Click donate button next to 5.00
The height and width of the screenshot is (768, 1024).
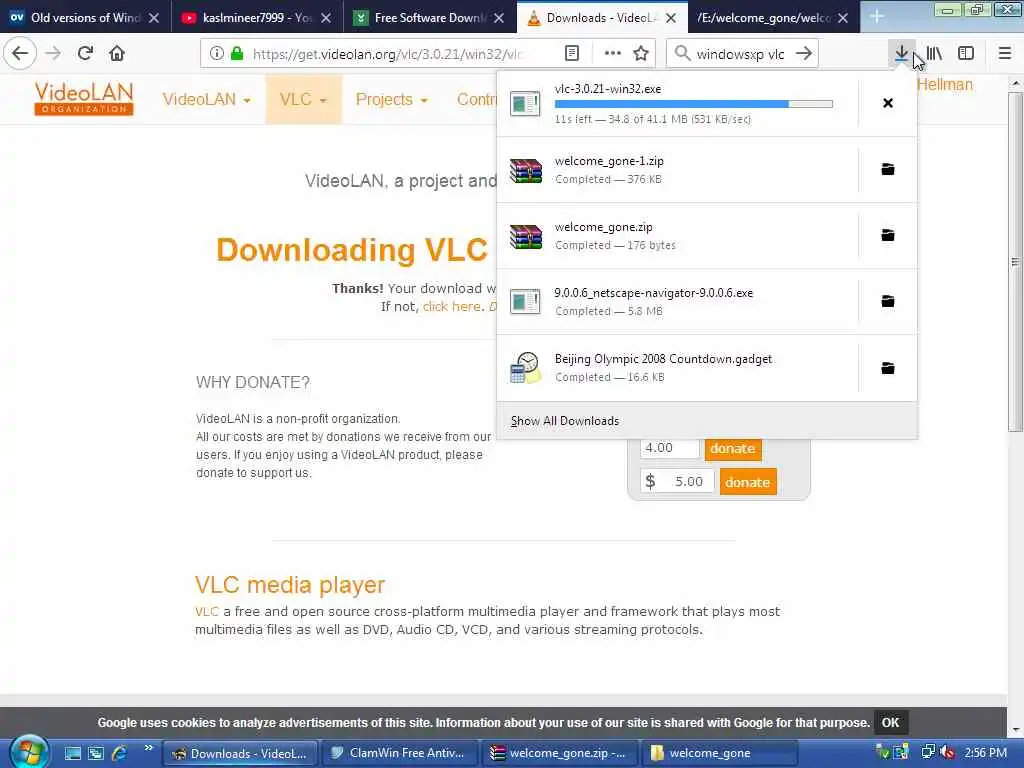point(748,482)
